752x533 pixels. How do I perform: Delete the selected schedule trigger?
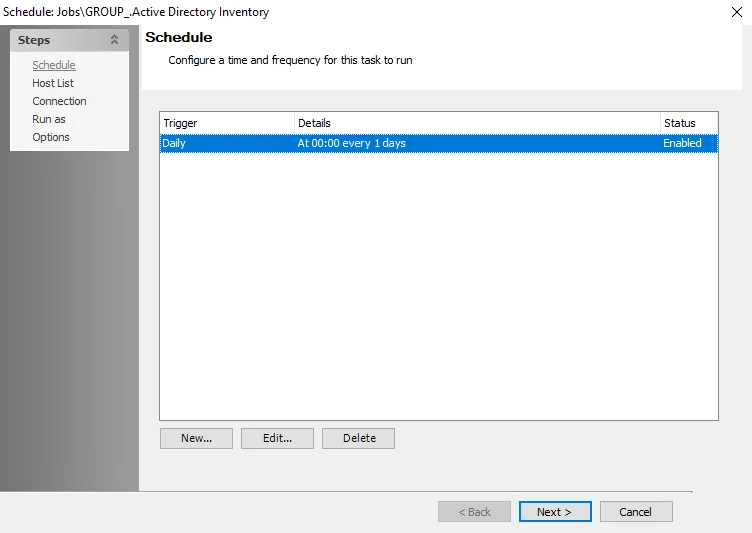[358, 438]
